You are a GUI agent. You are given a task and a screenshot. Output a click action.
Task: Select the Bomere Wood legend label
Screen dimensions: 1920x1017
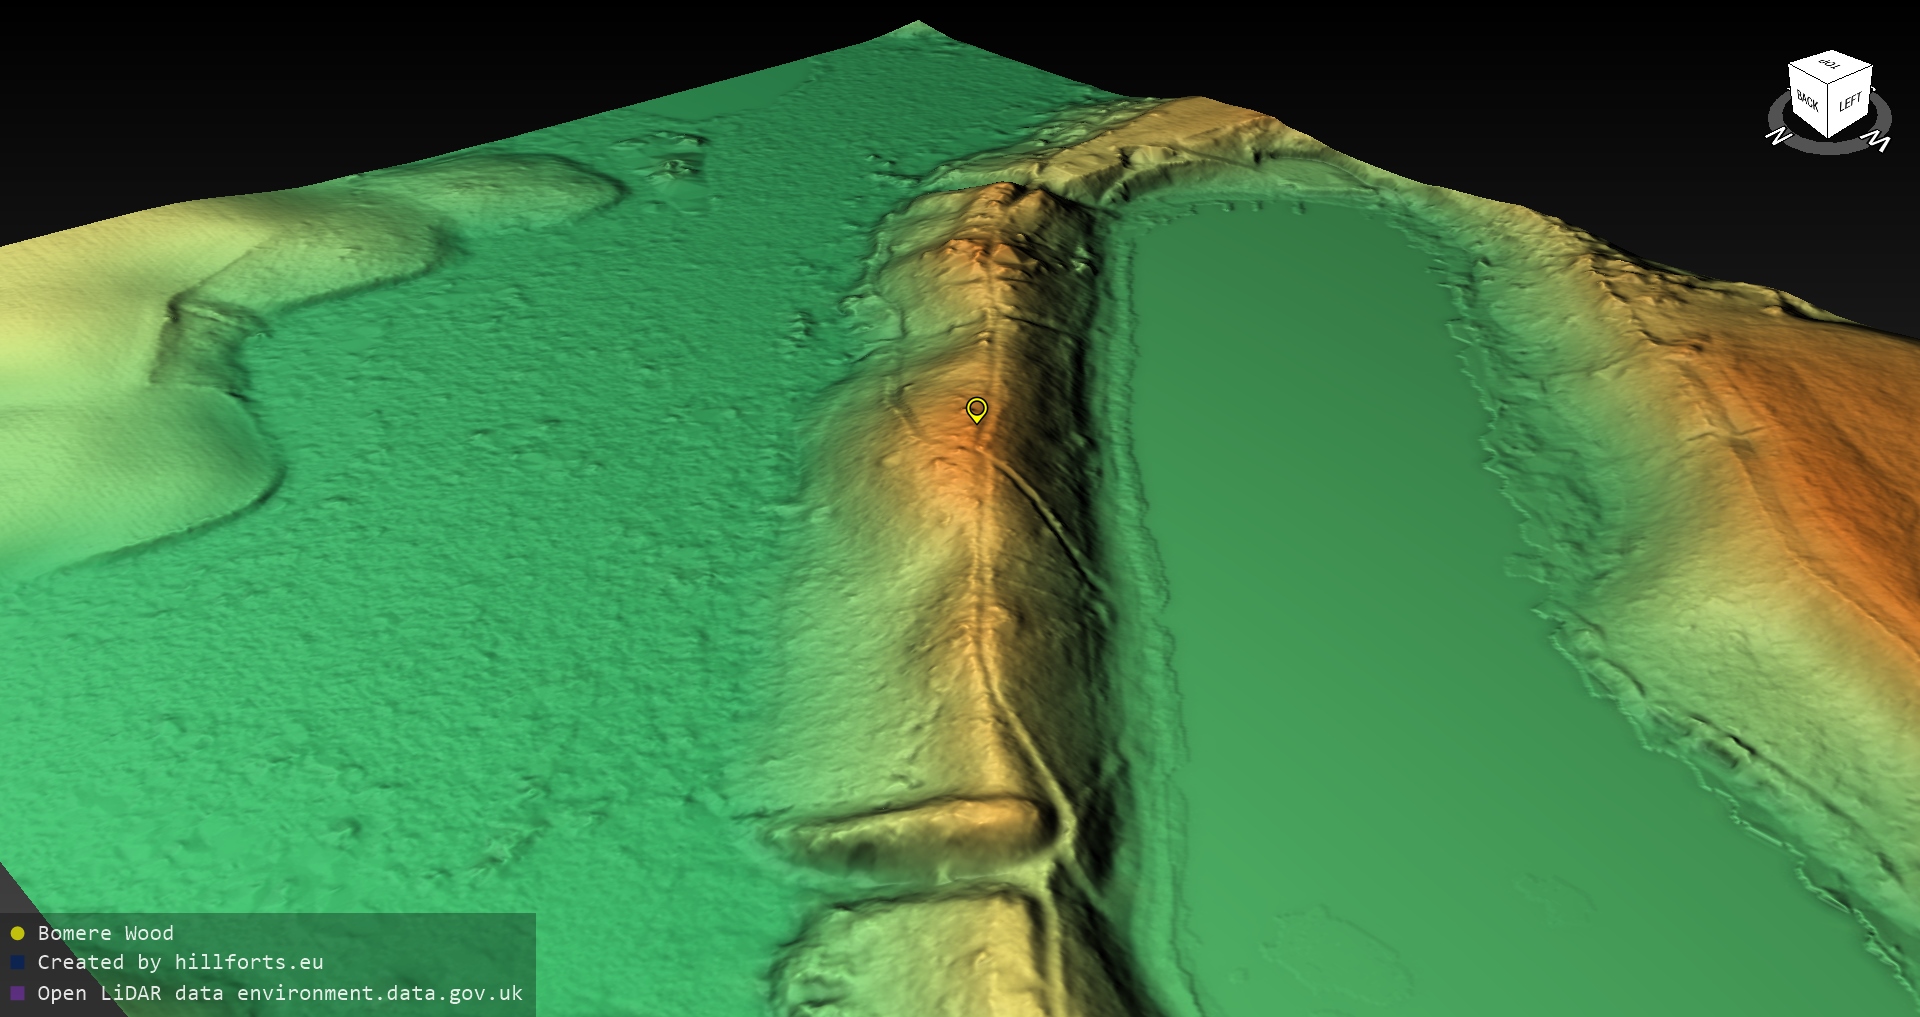105,933
